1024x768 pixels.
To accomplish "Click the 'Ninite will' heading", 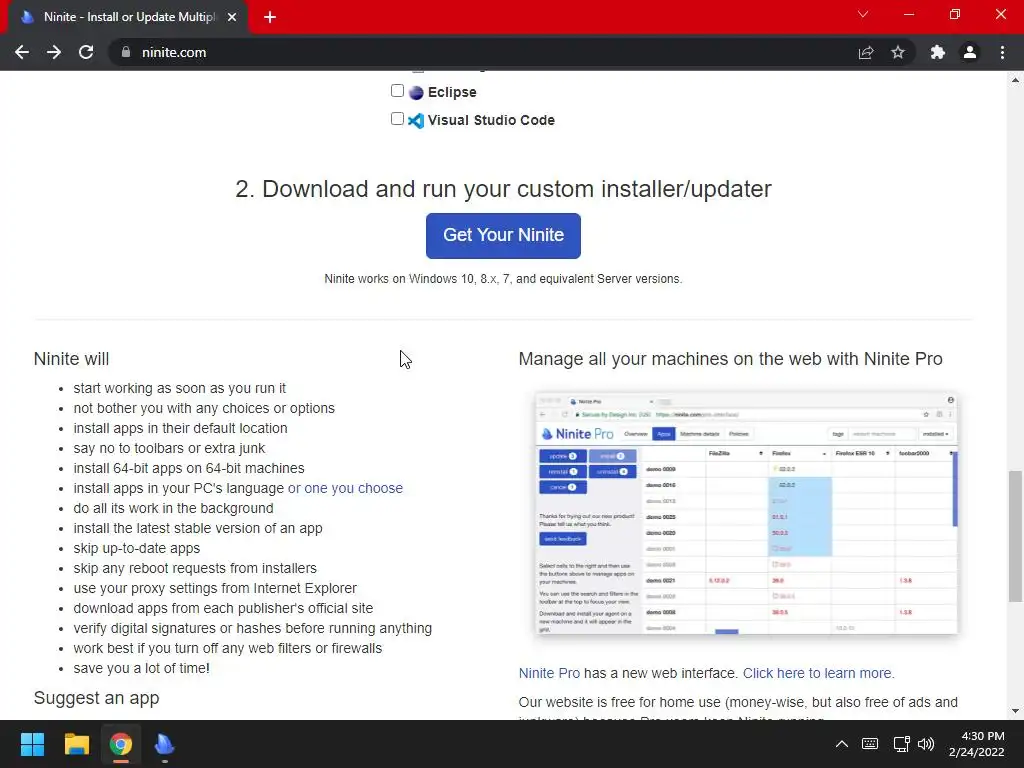I will (71, 359).
